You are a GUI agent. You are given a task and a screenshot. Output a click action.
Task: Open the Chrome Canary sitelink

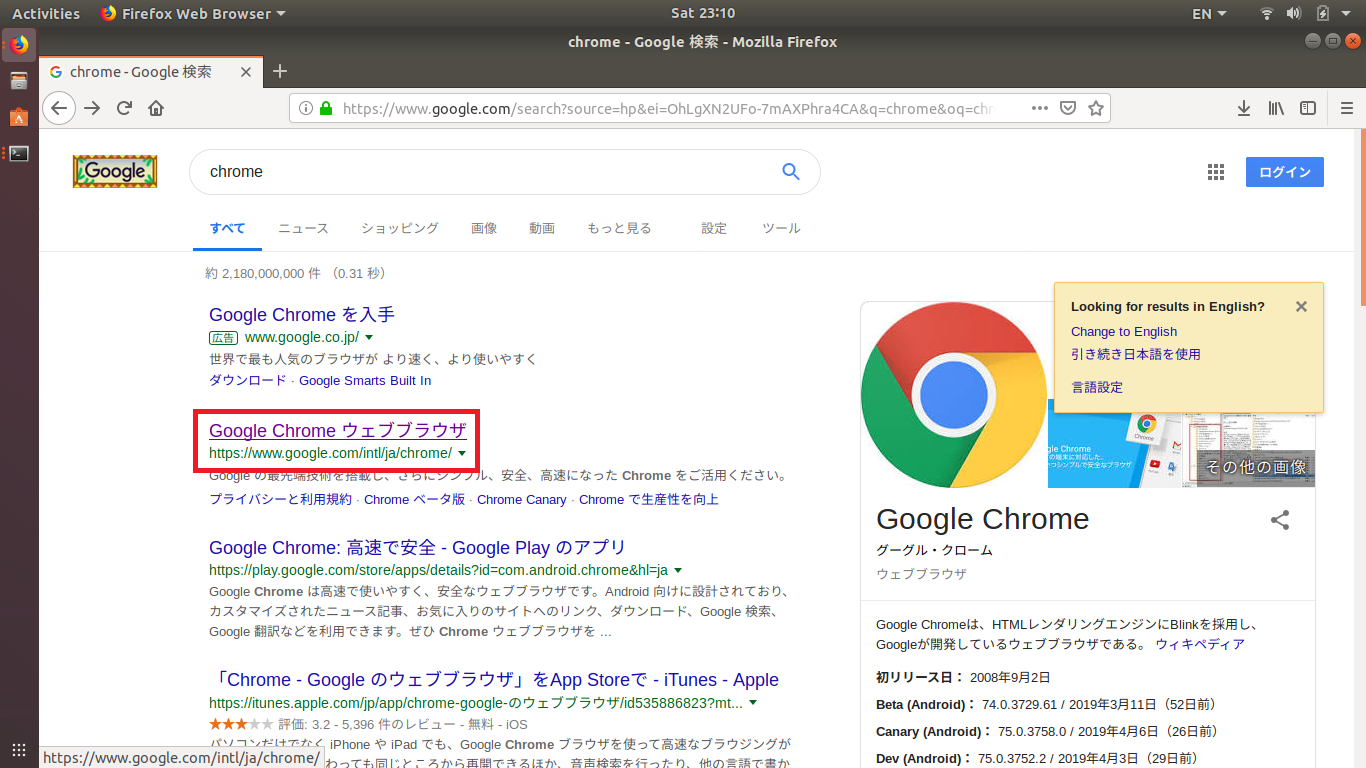tap(522, 499)
